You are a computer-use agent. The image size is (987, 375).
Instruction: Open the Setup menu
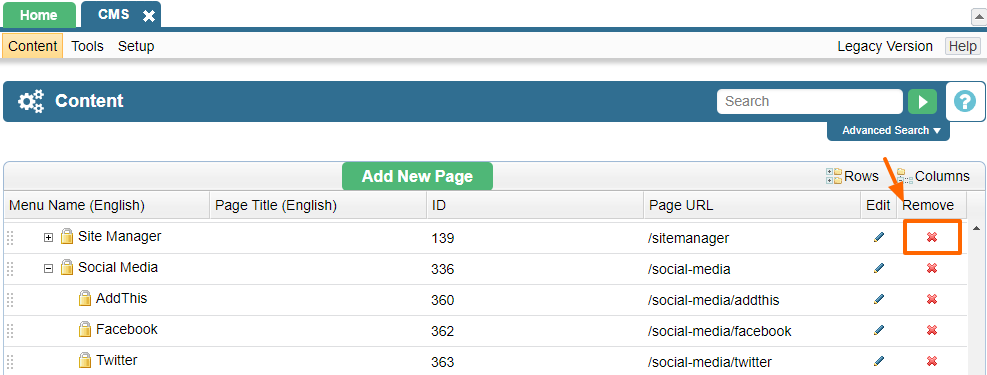pyautogui.click(x=136, y=46)
